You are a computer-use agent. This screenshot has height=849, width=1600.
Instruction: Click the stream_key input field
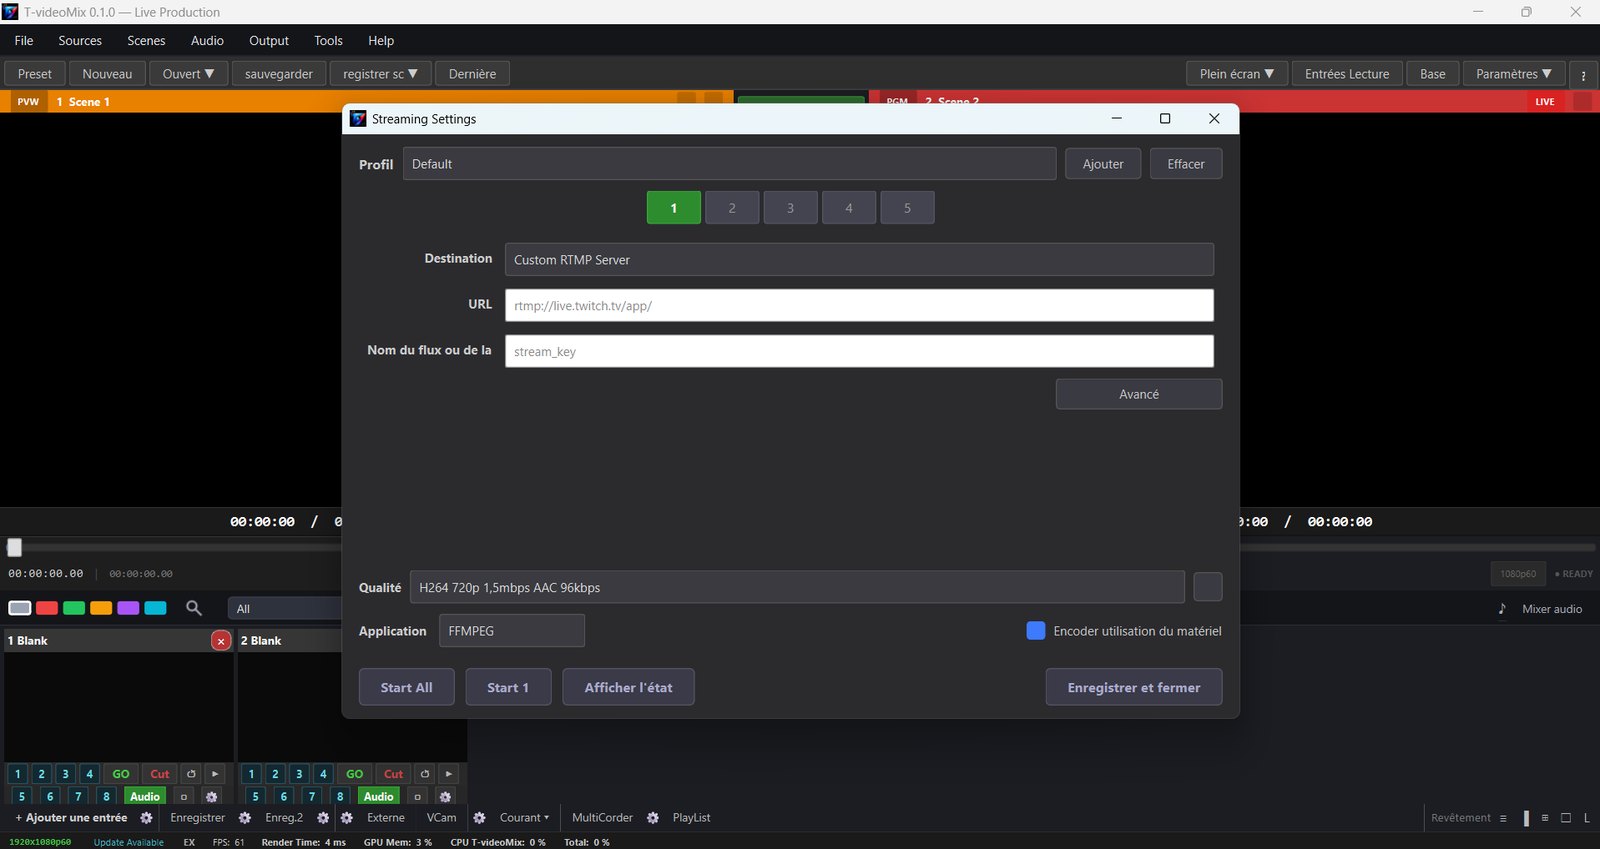click(x=859, y=351)
